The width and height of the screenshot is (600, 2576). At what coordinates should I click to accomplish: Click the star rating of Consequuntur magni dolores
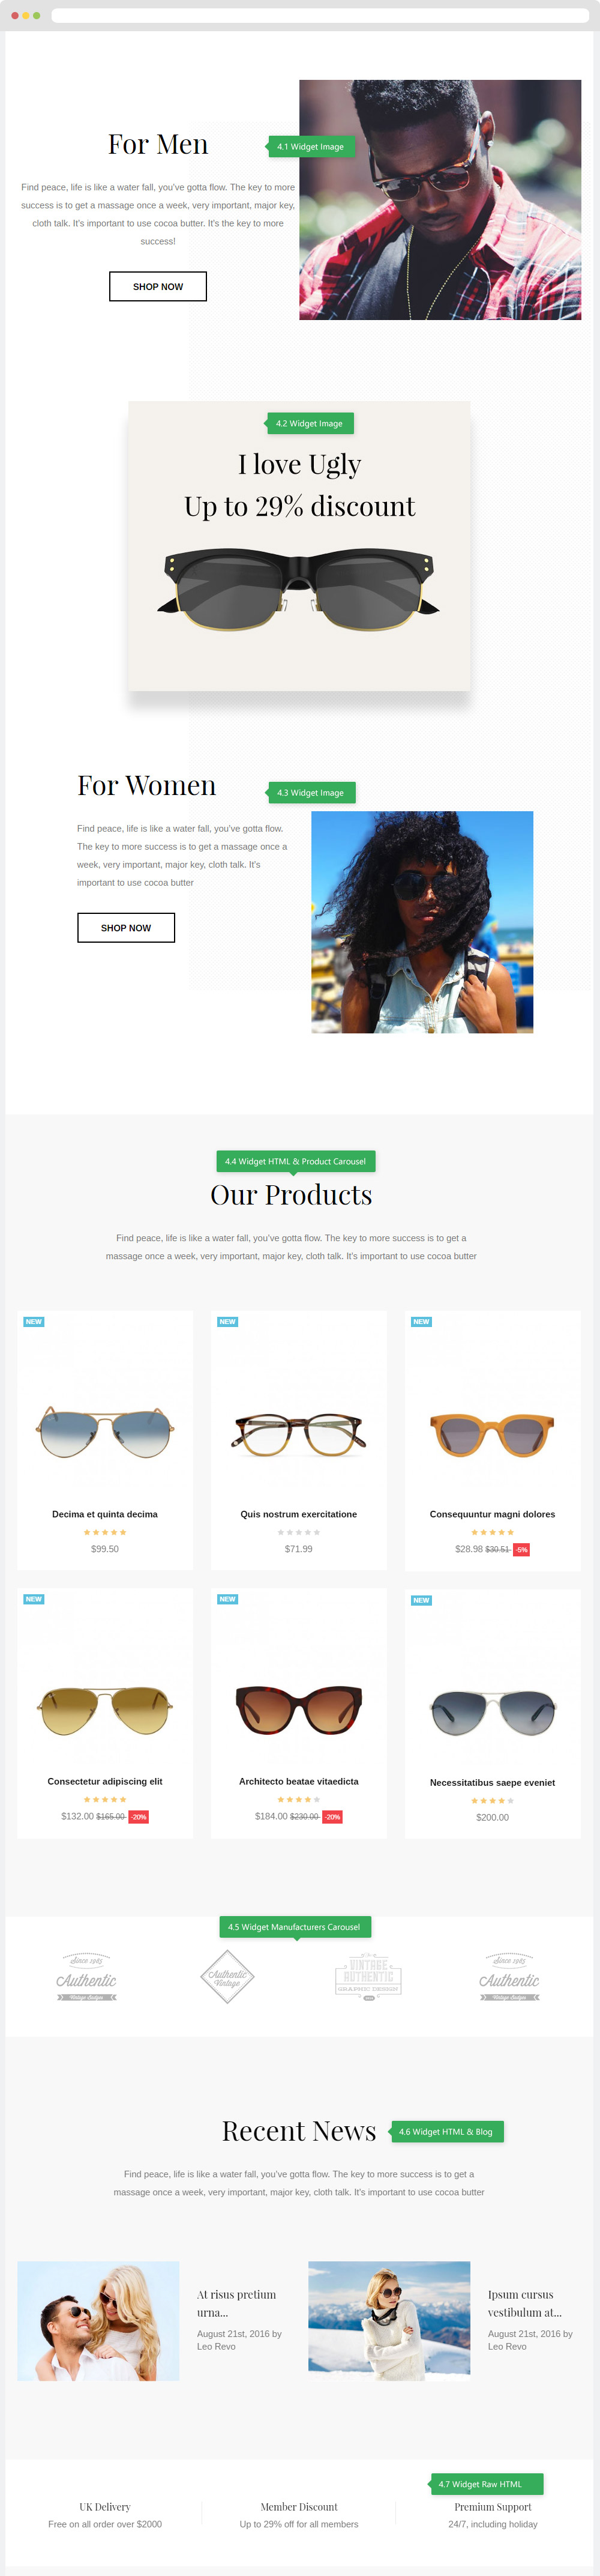493,1532
